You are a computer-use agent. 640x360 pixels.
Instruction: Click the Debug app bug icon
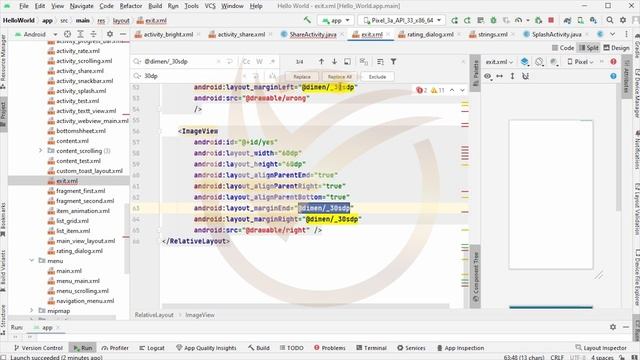[493, 20]
